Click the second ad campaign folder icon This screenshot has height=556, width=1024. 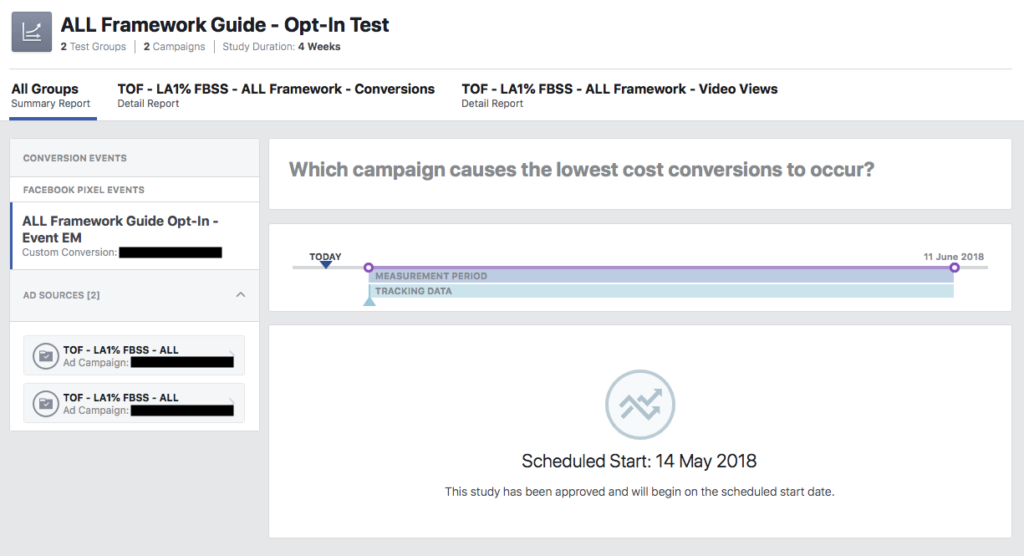44,403
